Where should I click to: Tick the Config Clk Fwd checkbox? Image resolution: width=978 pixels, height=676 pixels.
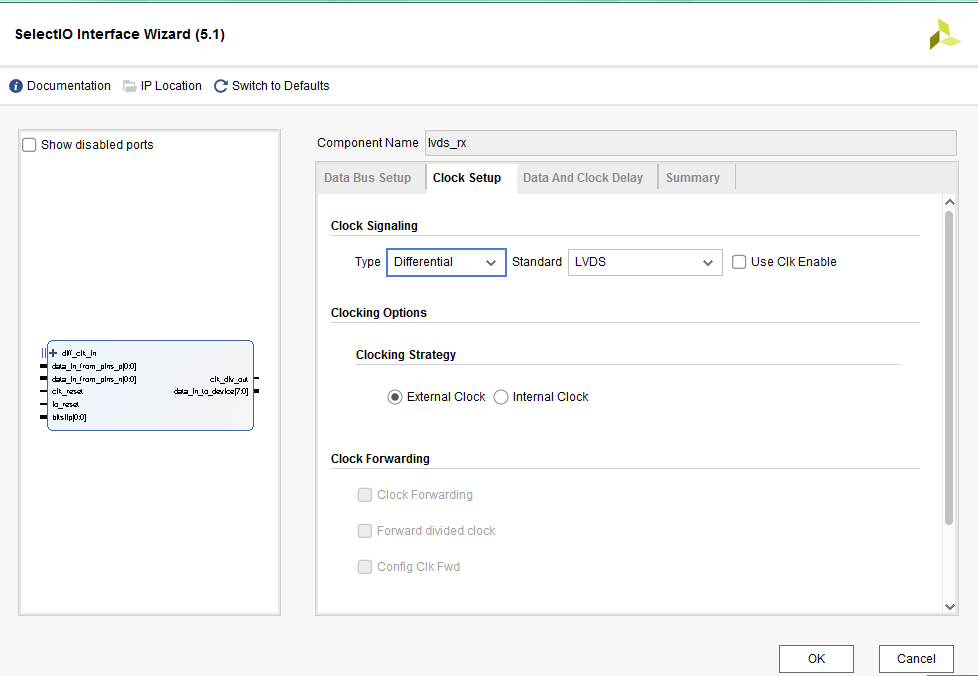365,567
